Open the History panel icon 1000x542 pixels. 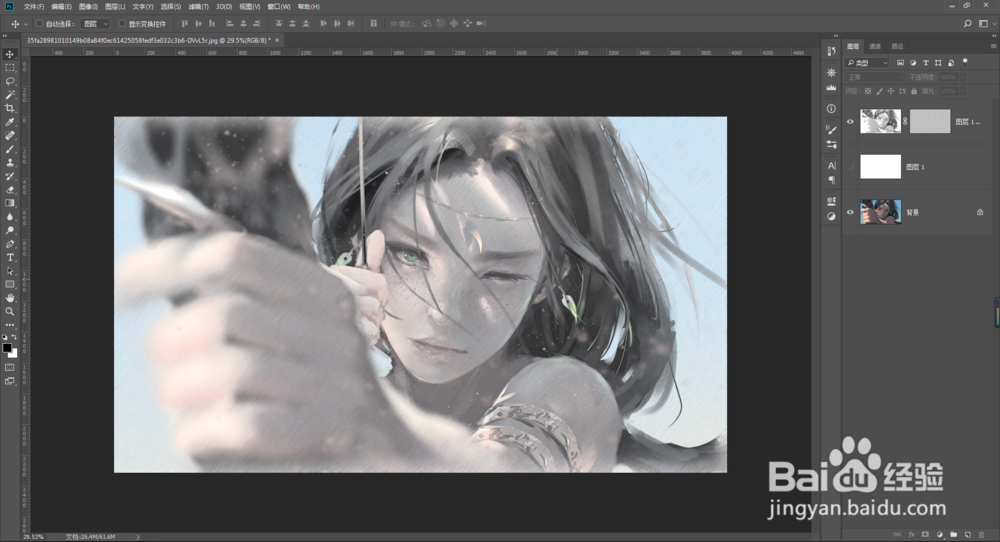tap(831, 52)
